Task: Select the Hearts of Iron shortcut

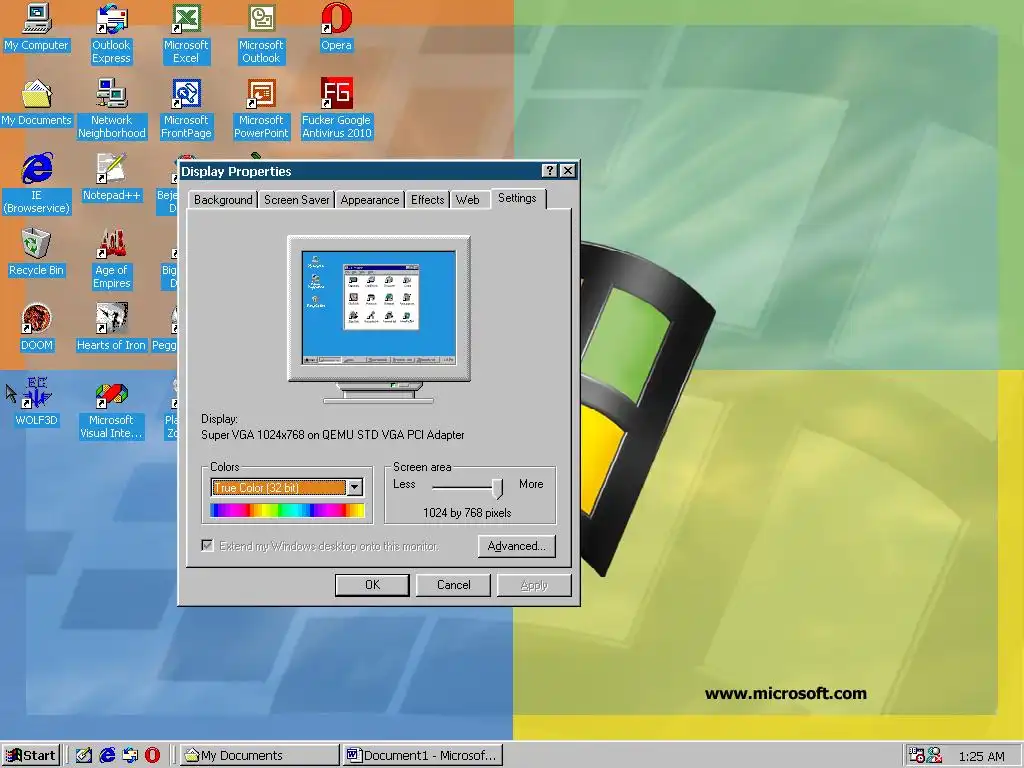Action: point(111,328)
